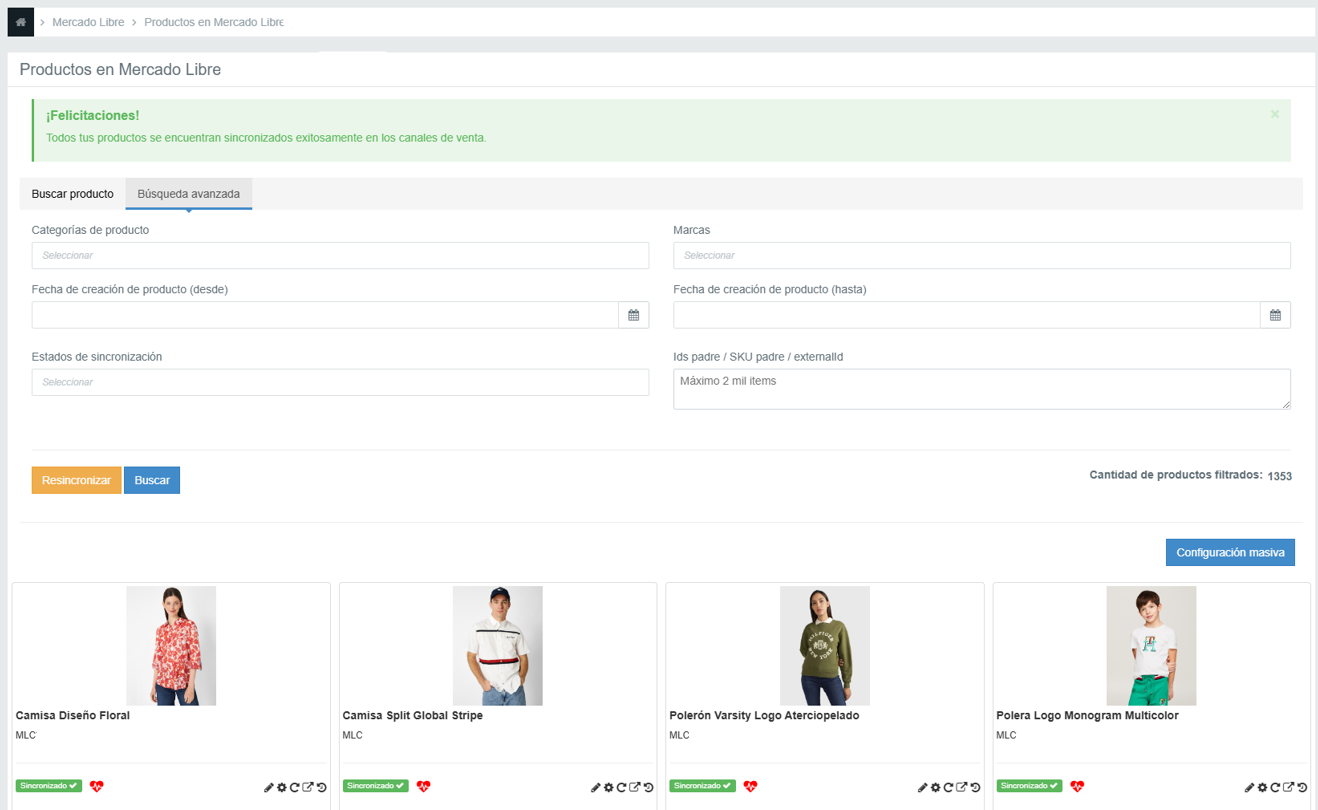The height and width of the screenshot is (810, 1318).
Task: Open calendar for creation date hasta
Action: pyautogui.click(x=1276, y=315)
